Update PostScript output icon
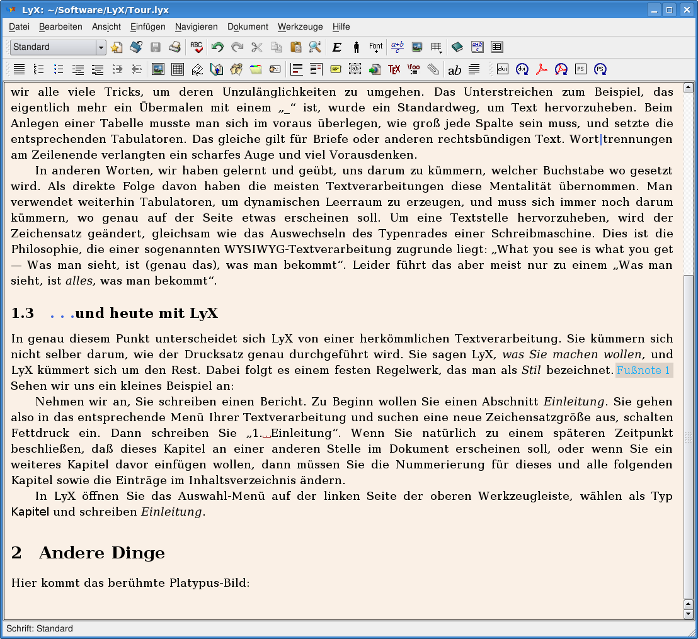The image size is (698, 639). click(601, 69)
